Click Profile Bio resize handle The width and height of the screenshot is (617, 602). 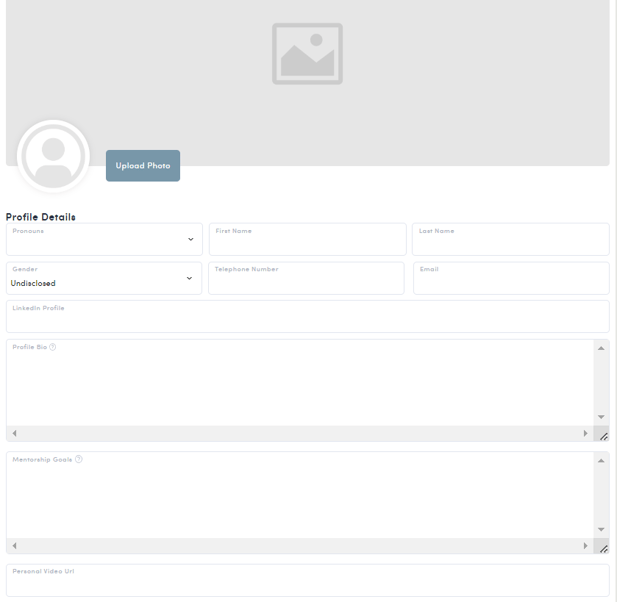(x=604, y=436)
